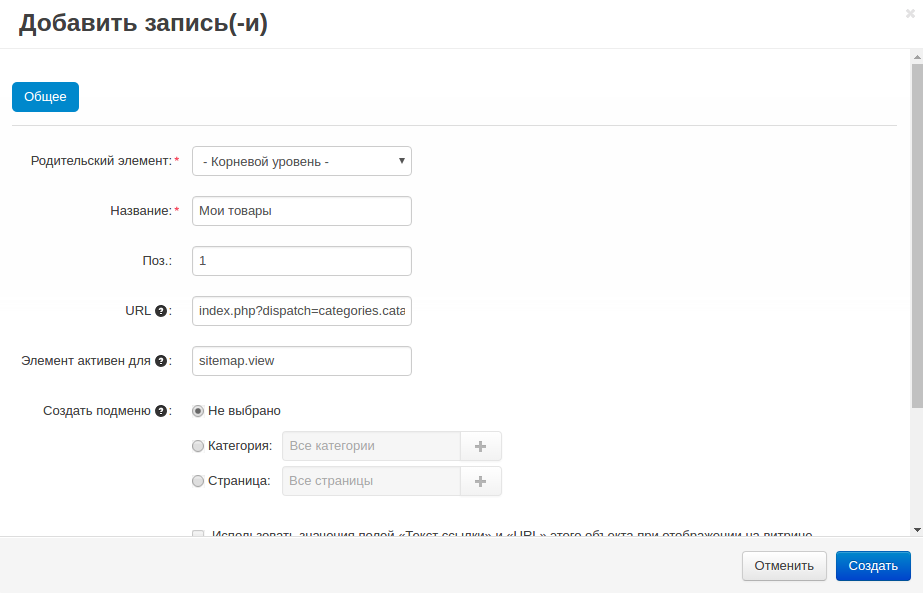
Task: Click help icon next to 'Создать подменю'
Action: [x=160, y=411]
